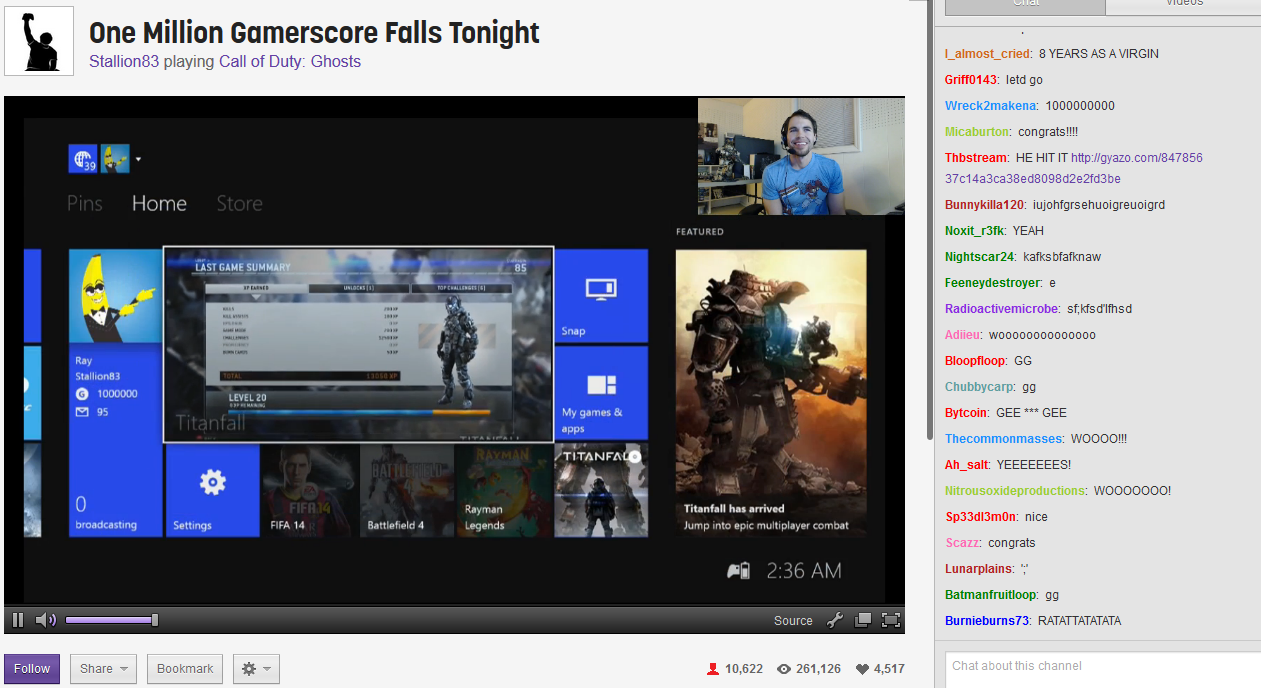Click the stream title heading

314,32
